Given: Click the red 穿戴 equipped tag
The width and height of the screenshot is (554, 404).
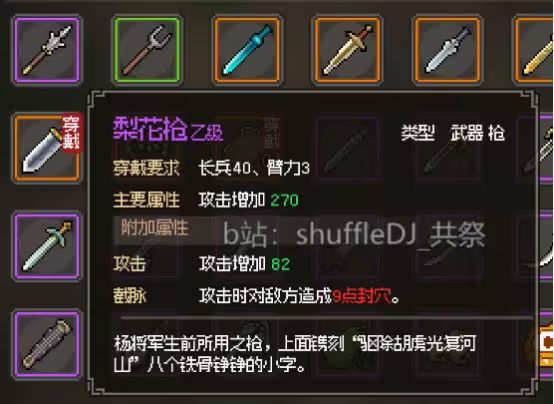Looking at the screenshot, I should coord(71,132).
